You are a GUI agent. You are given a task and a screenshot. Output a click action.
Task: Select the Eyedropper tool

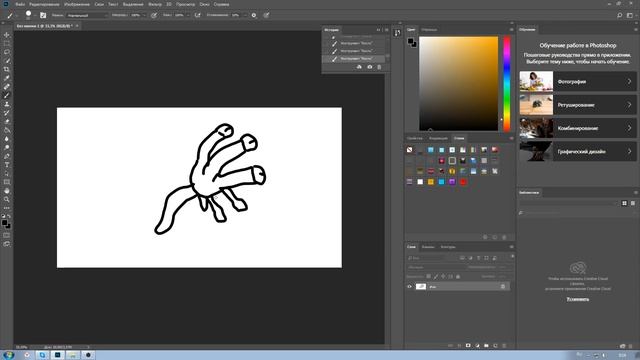coord(7,78)
